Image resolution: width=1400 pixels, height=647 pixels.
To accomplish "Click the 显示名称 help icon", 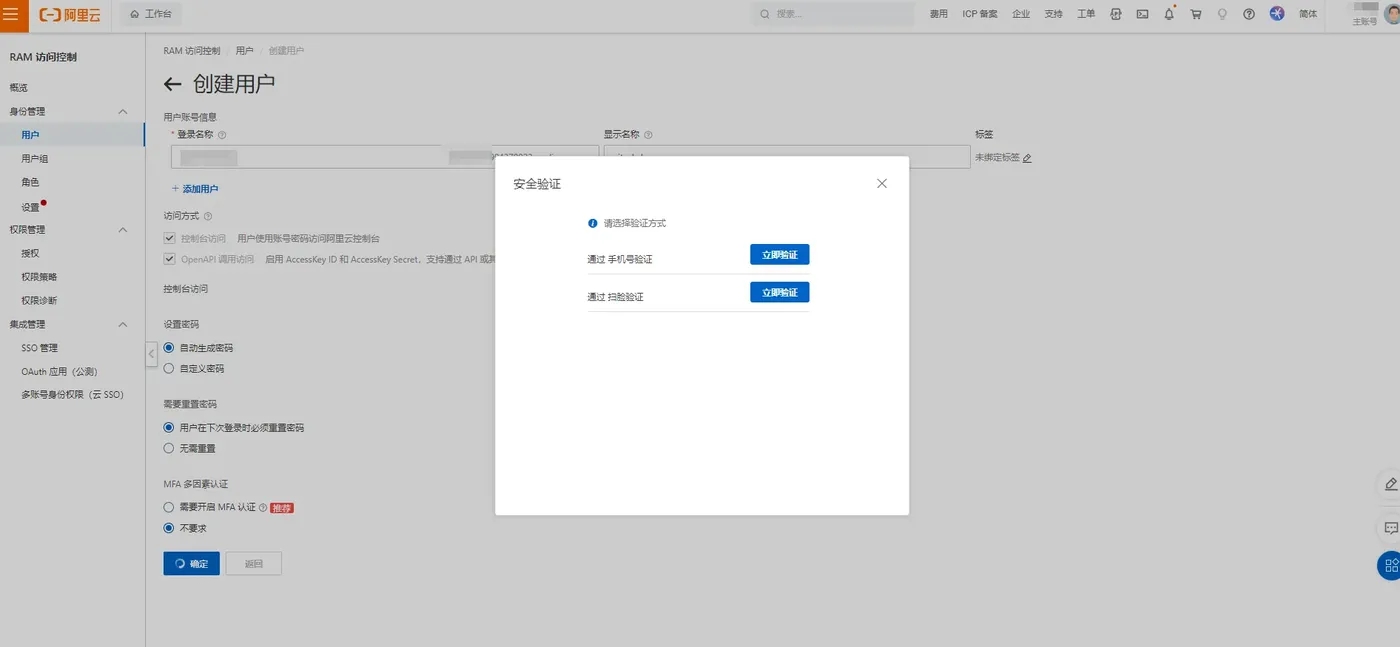I will 648,134.
